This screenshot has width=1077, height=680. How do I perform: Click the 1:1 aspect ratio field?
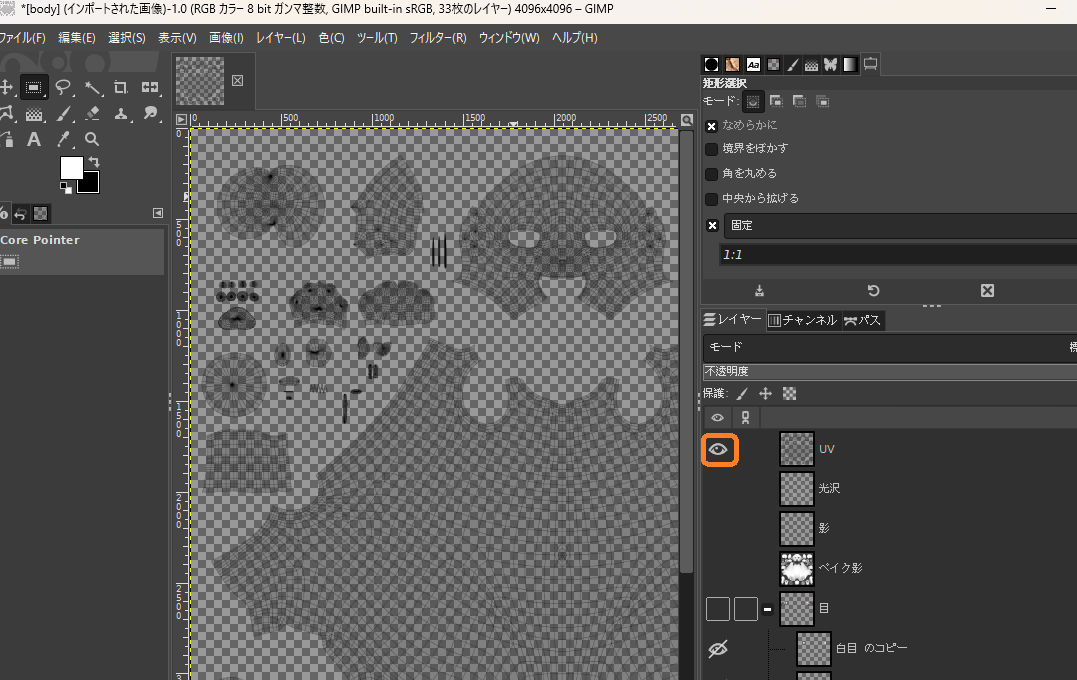[x=898, y=255]
